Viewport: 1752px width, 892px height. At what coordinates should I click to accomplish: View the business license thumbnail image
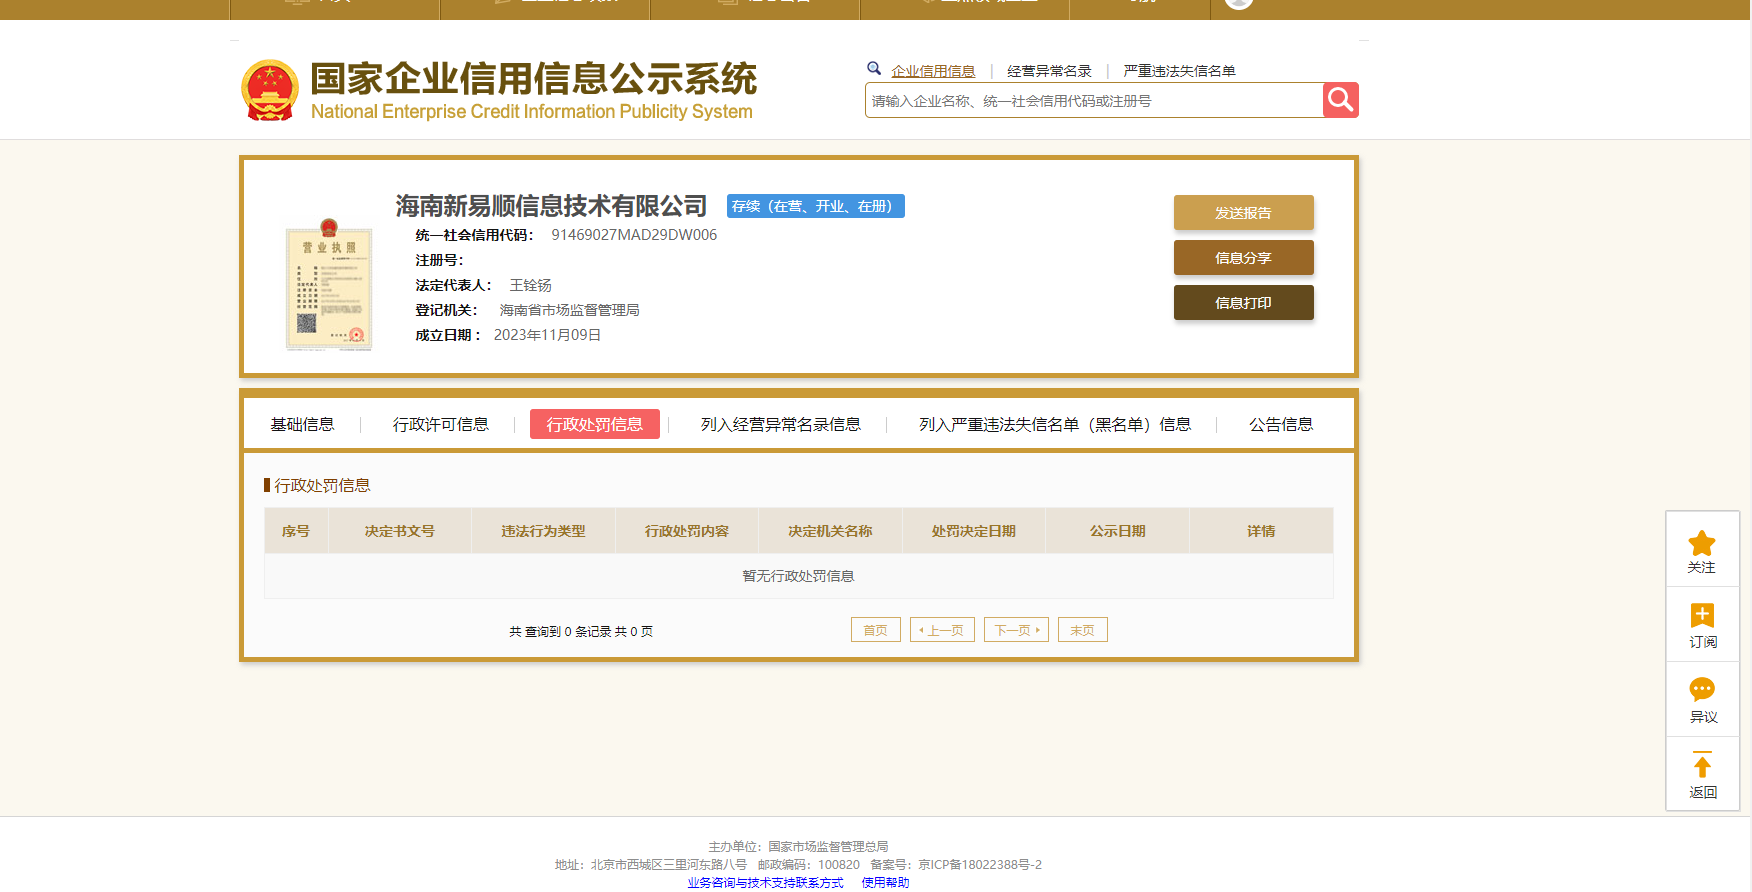tap(329, 284)
